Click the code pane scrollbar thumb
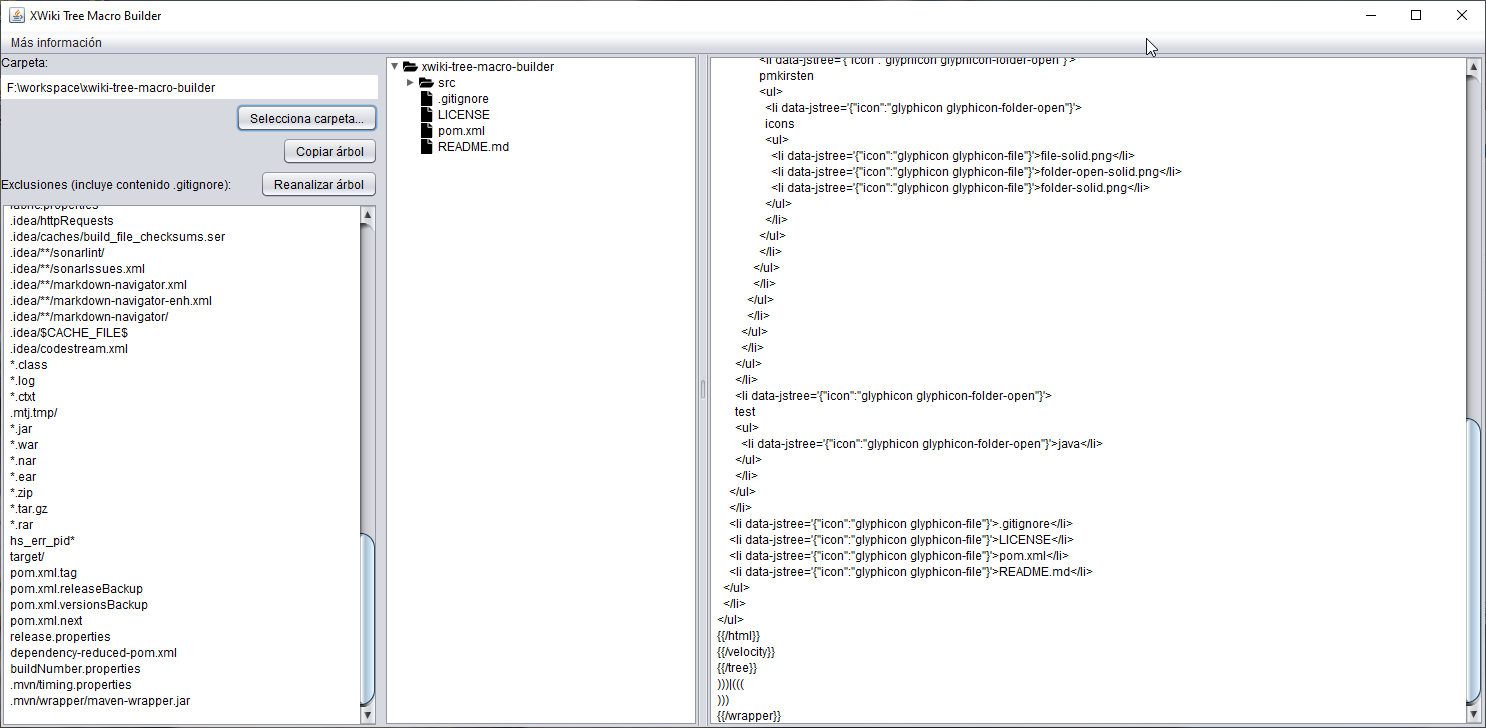1486x728 pixels. [x=1473, y=560]
